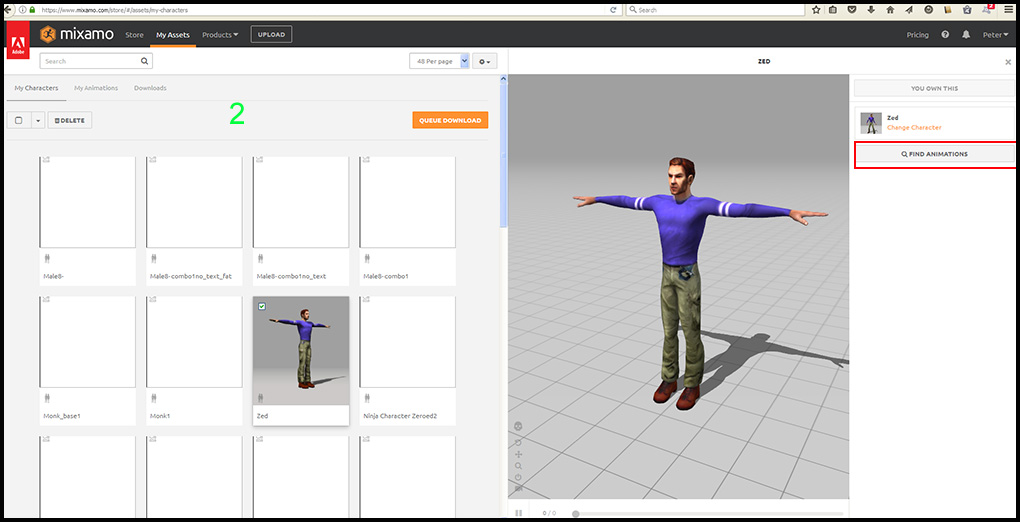Click the site information icon in the address bar

[23, 10]
